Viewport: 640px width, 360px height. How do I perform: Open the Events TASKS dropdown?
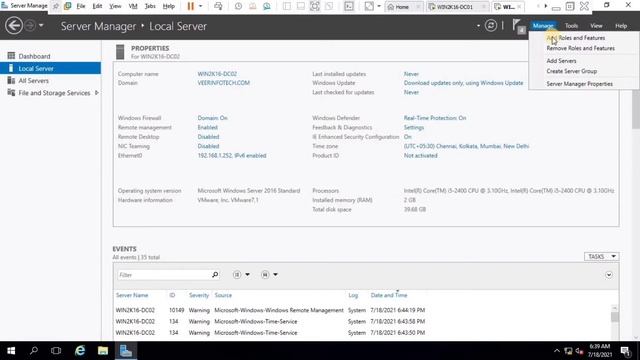point(601,256)
